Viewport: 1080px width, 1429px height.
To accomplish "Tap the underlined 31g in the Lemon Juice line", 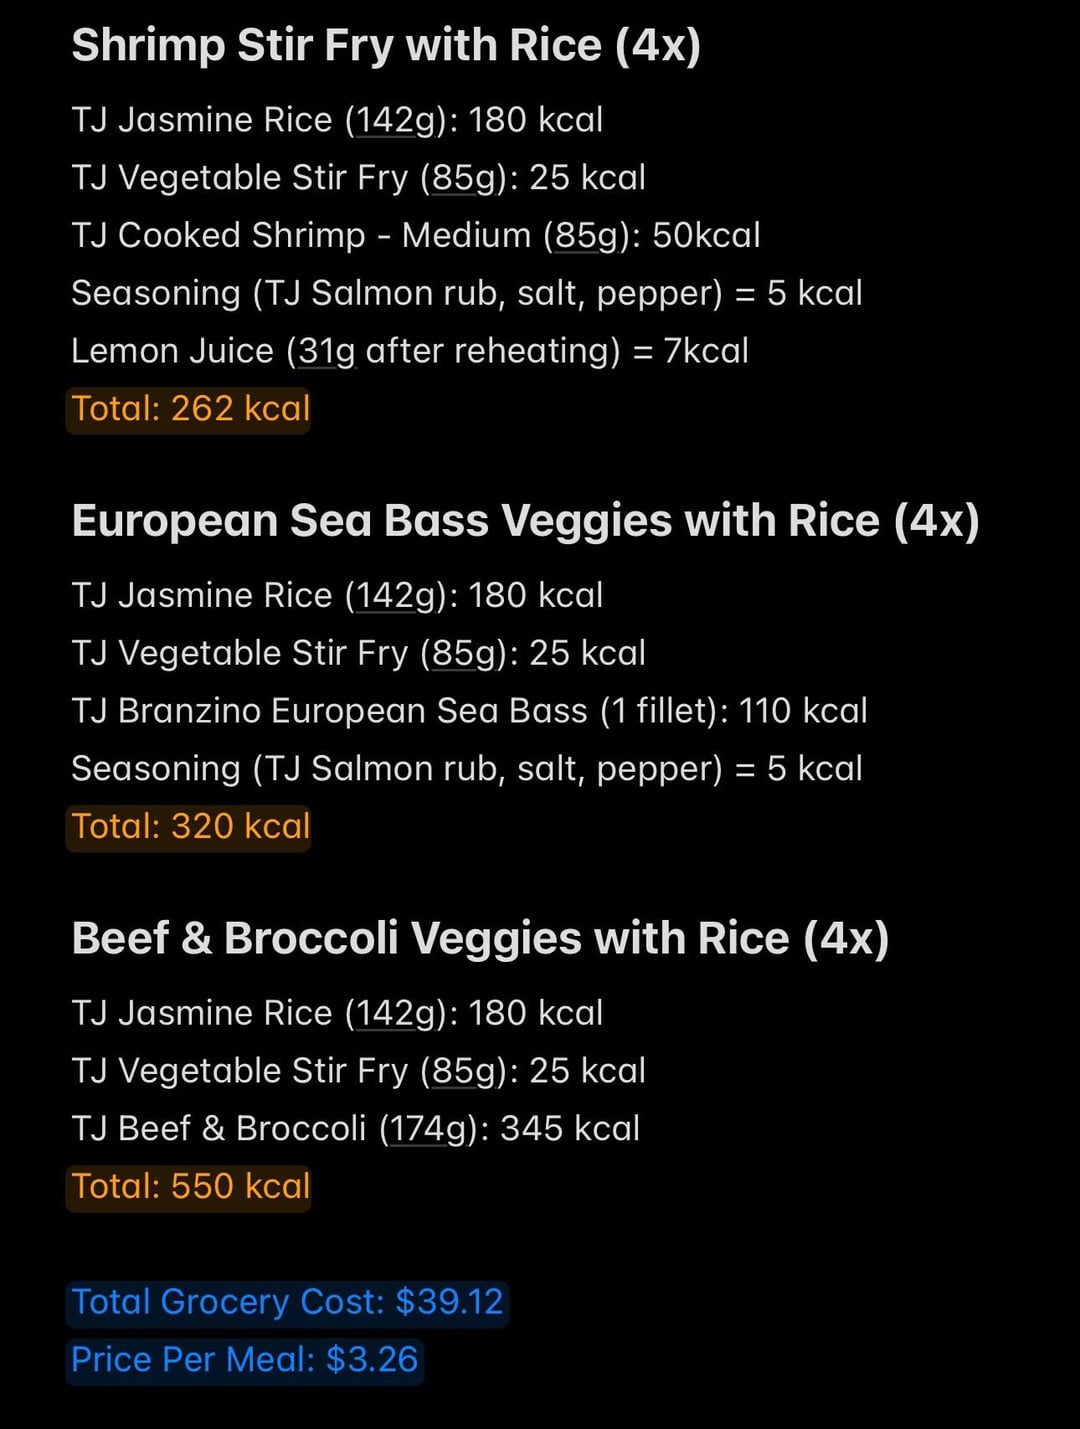I will [x=327, y=352].
